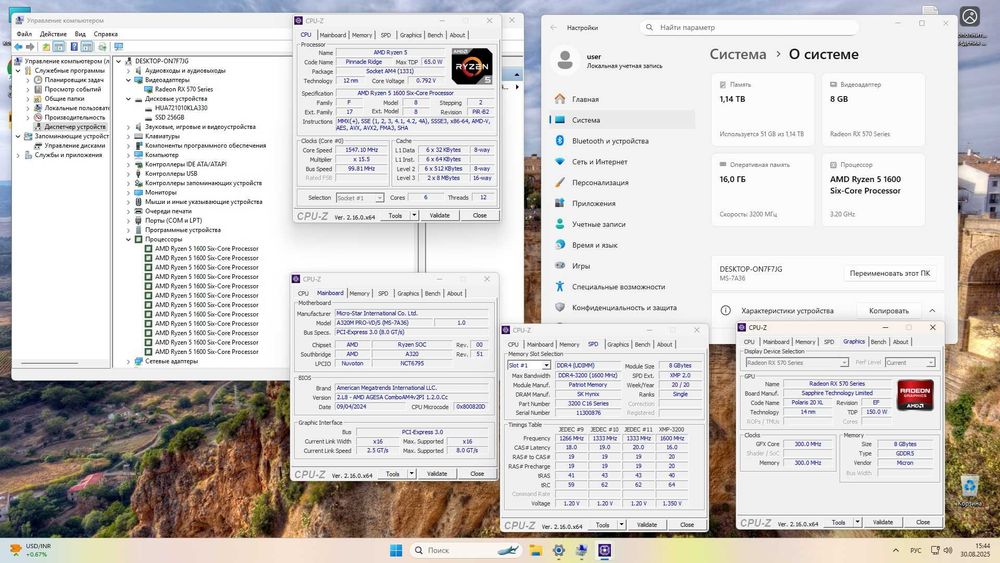The height and width of the screenshot is (563, 1000).
Task: Click the Копировать button in Settings
Action: coord(888,311)
